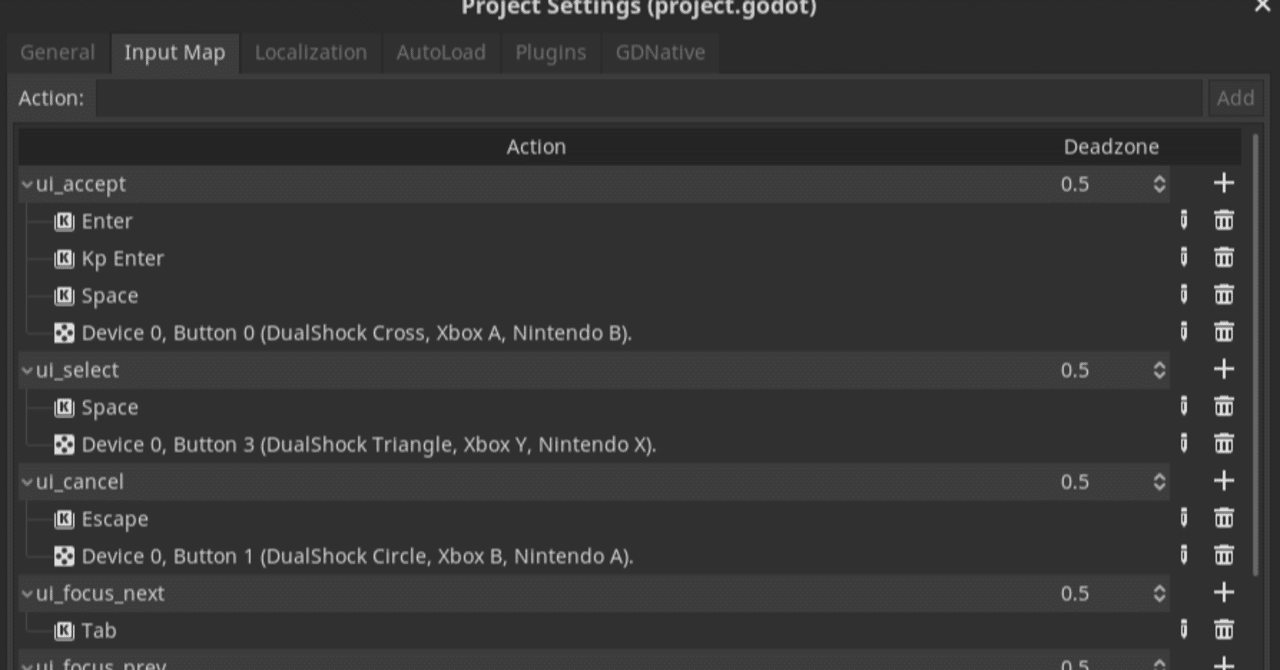Add a new event to ui_accept
Image resolution: width=1280 pixels, height=670 pixels.
1223,183
